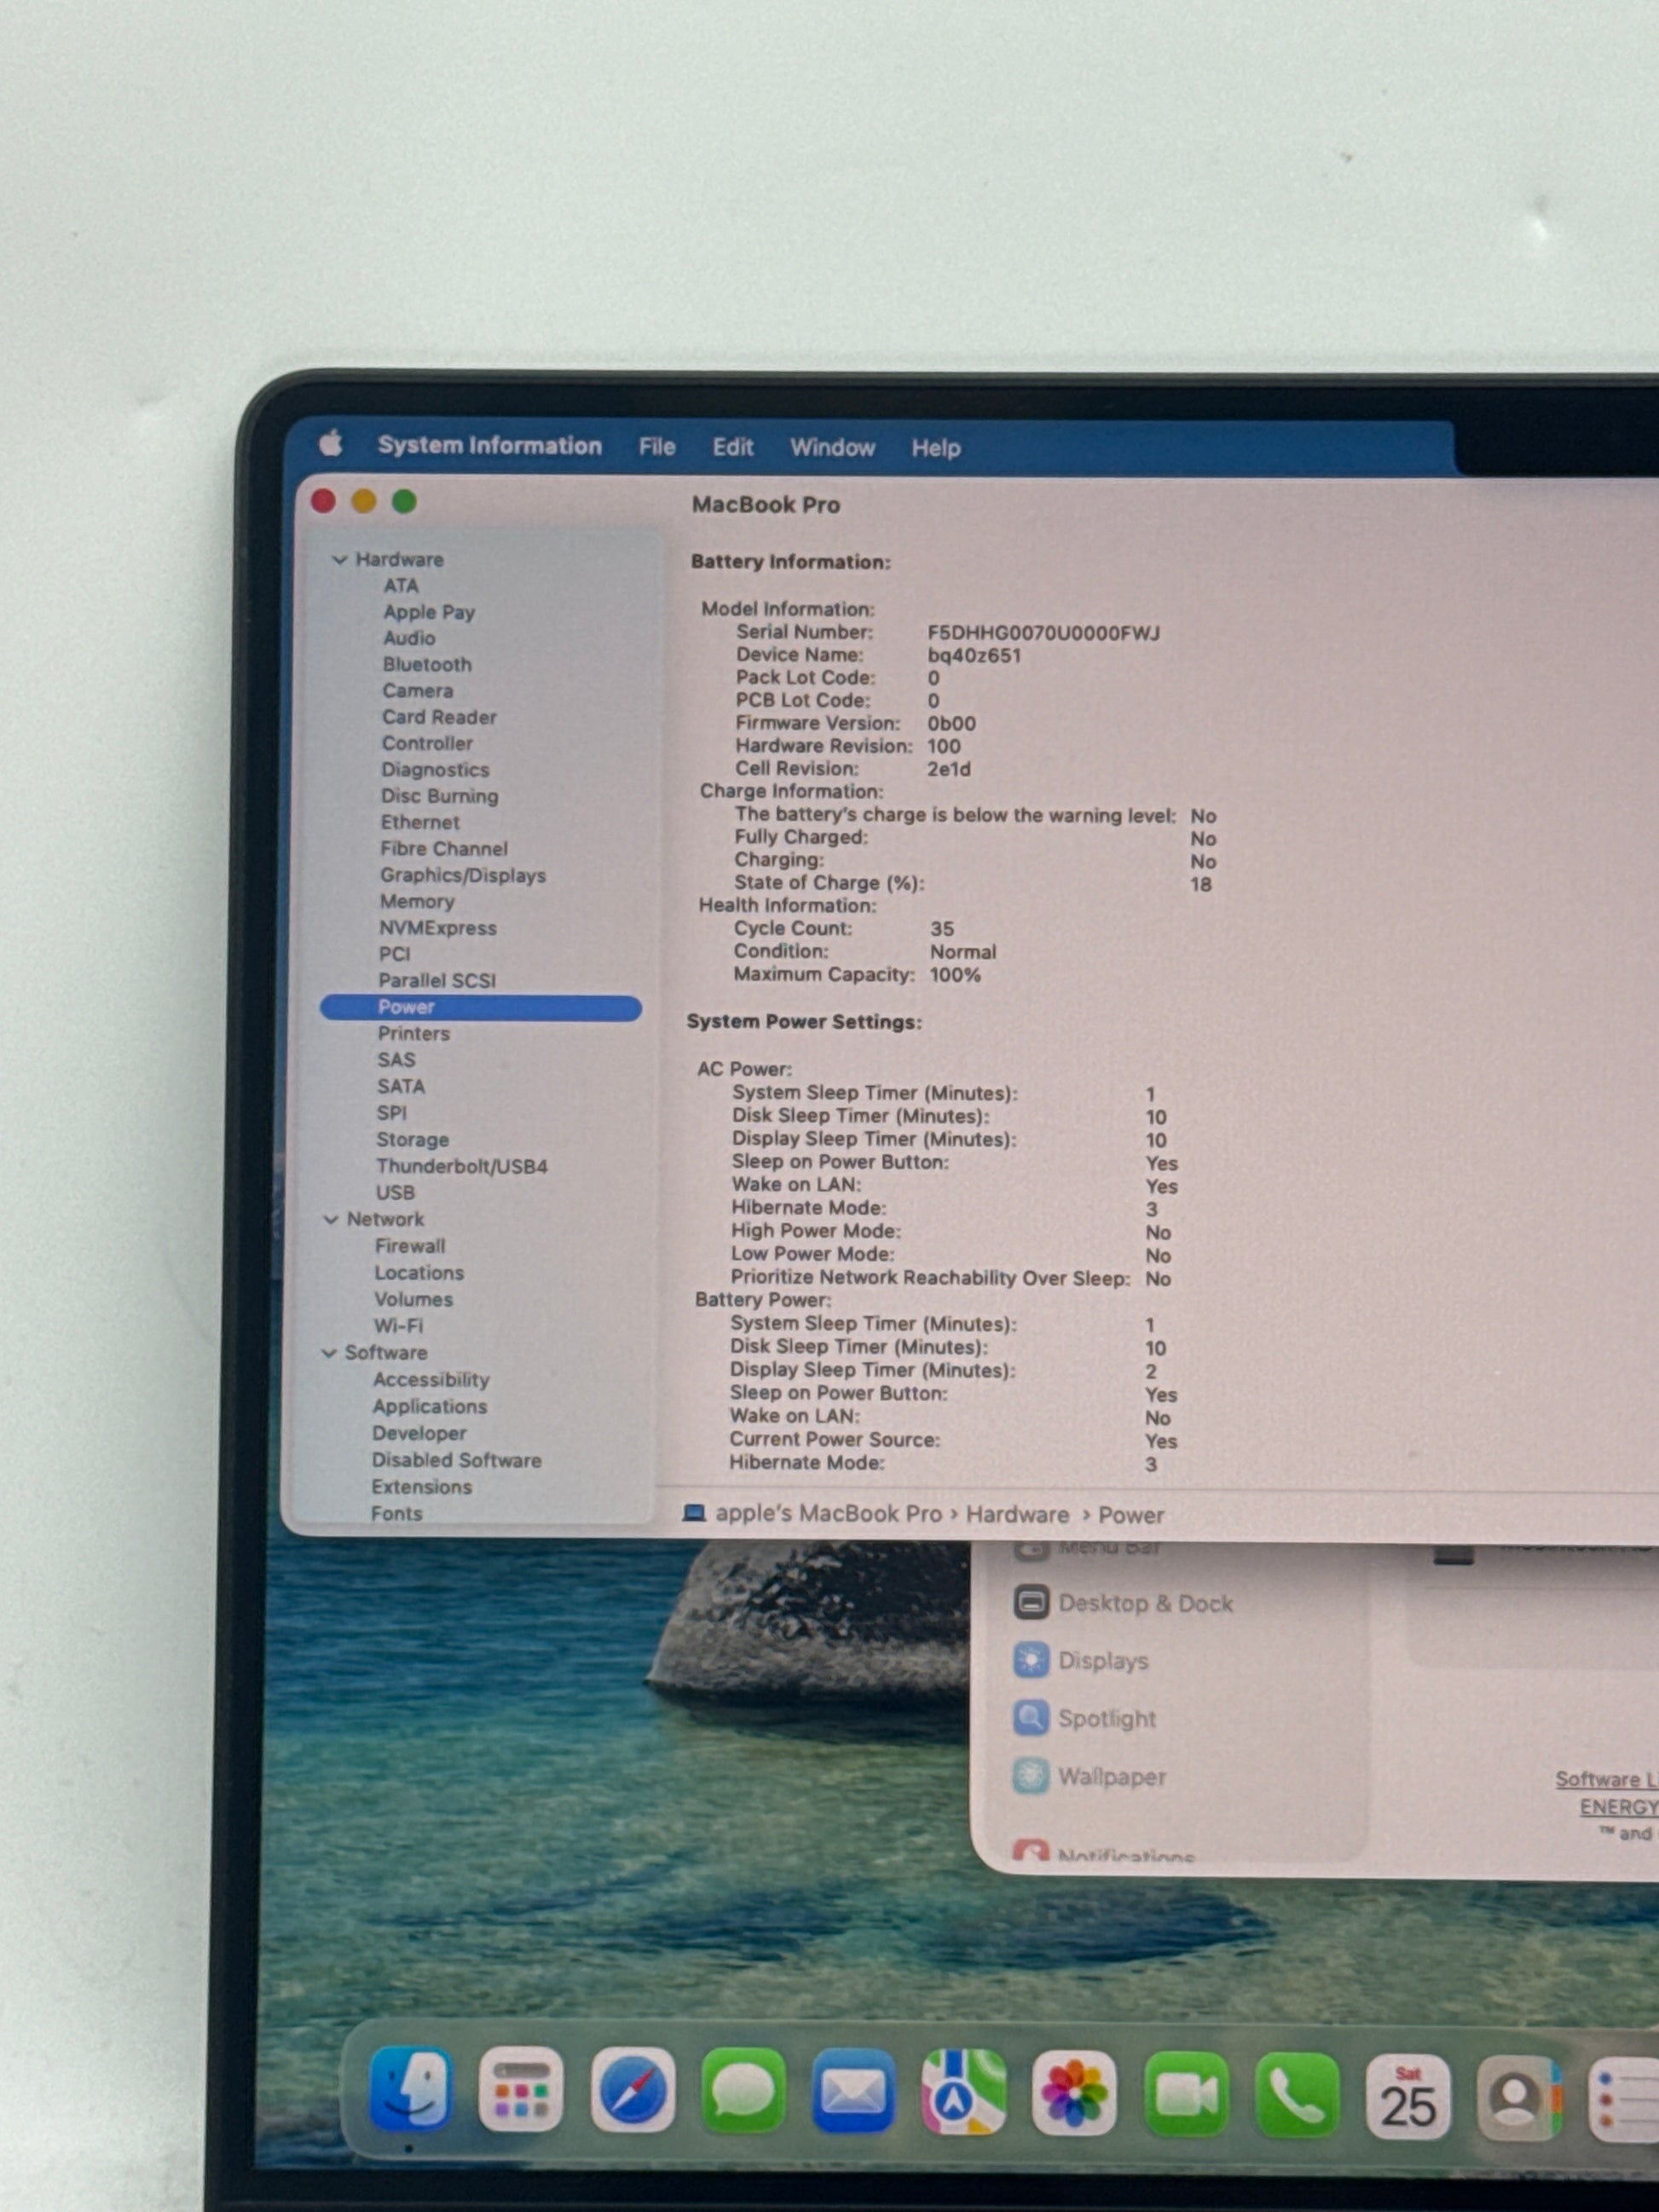Collapse the Software section chevron
Screen dimensions: 1659x2212
point(329,1353)
